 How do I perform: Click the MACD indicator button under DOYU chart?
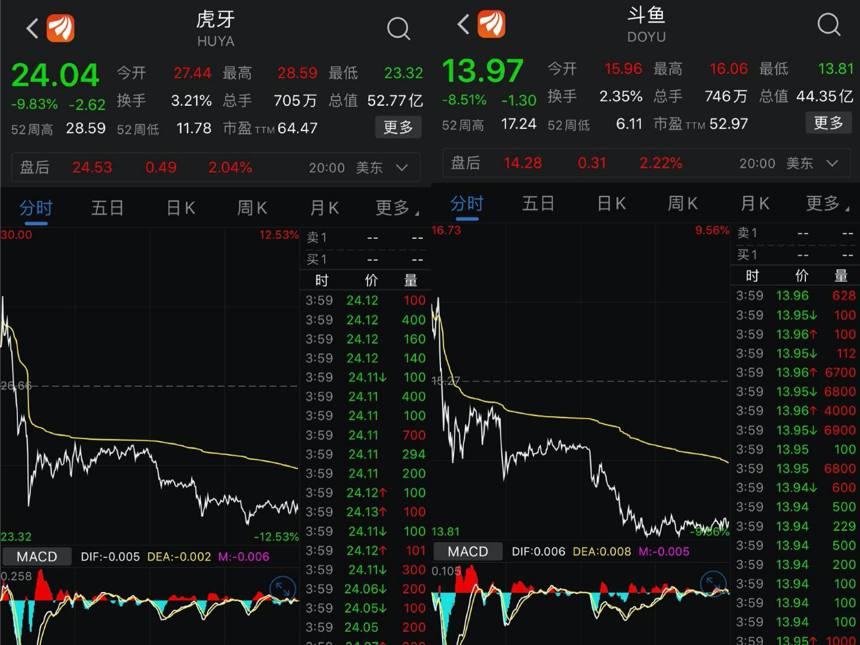point(468,551)
